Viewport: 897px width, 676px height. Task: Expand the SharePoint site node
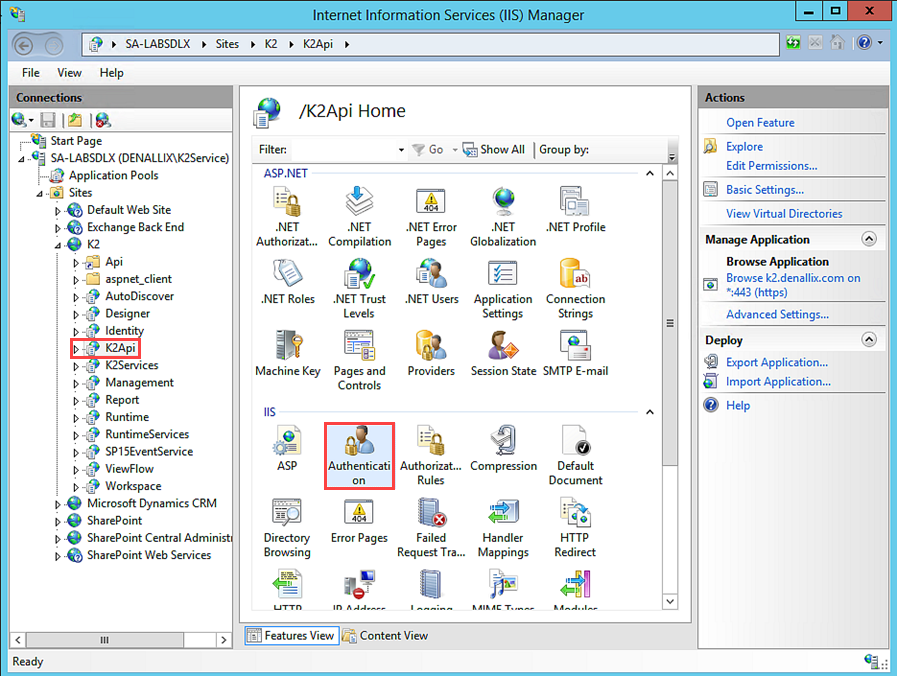pyautogui.click(x=58, y=522)
